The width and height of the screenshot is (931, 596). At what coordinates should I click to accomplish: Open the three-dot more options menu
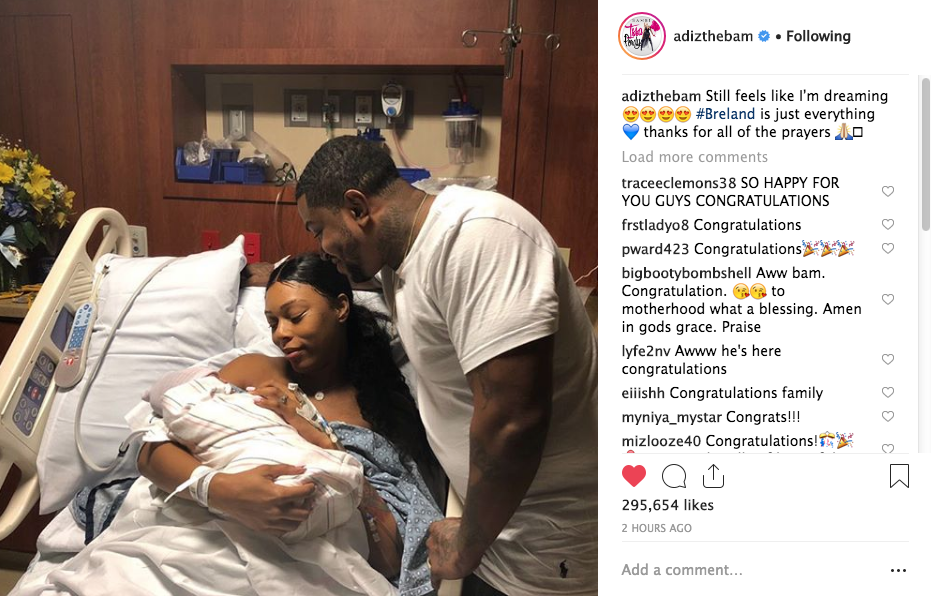898,570
